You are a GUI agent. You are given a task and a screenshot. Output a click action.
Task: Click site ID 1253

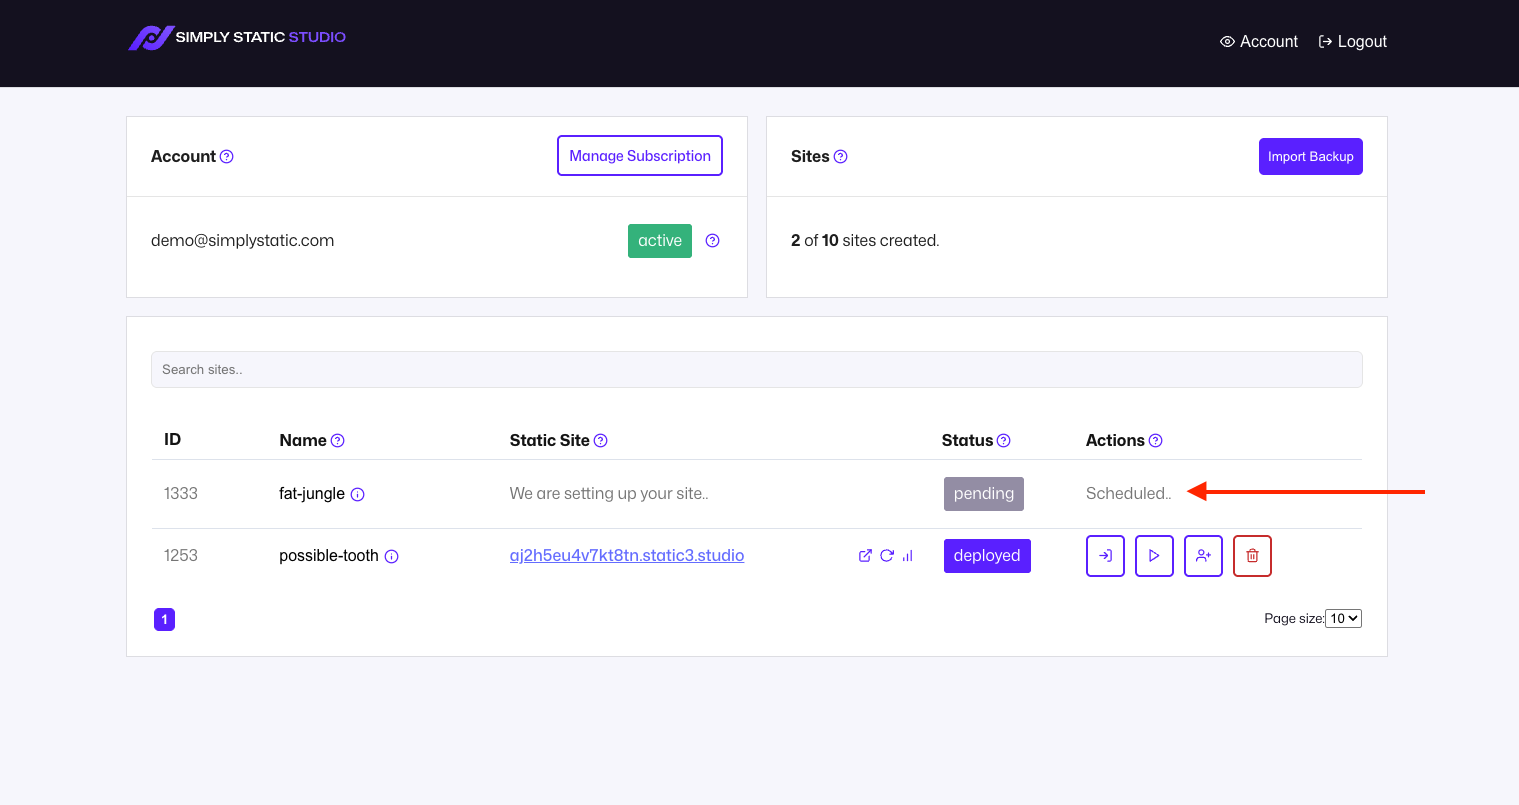[x=181, y=556]
